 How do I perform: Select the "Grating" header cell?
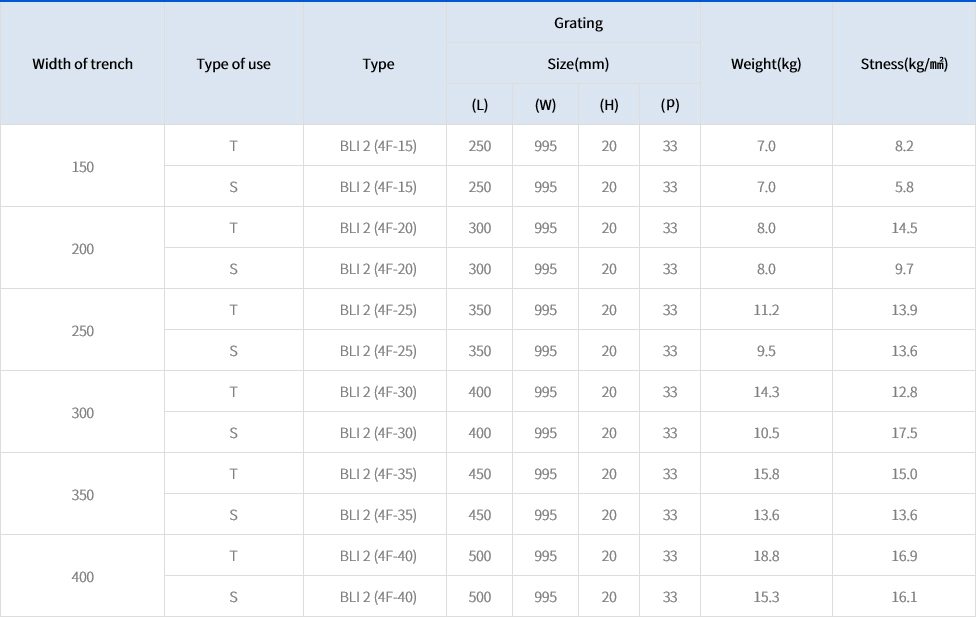click(x=578, y=23)
